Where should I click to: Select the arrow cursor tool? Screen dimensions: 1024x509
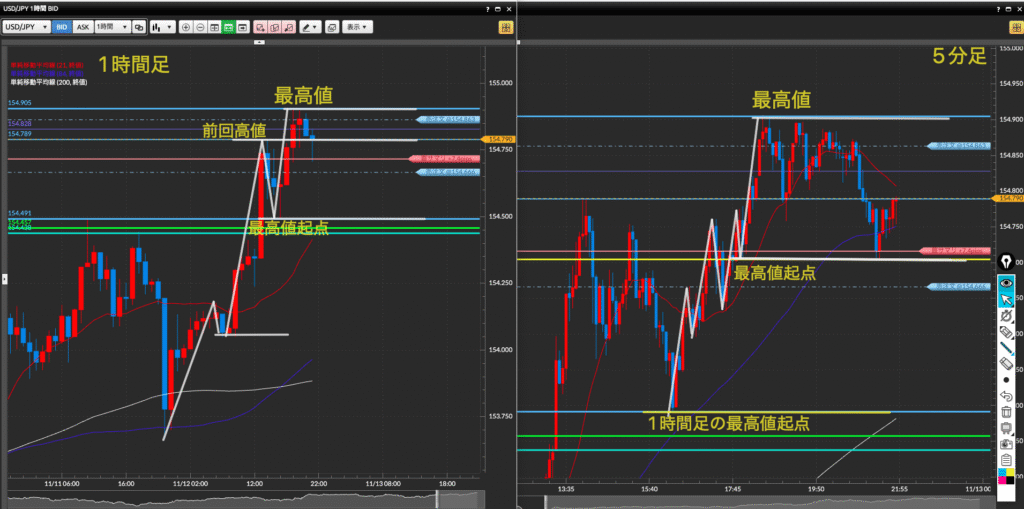point(1007,299)
